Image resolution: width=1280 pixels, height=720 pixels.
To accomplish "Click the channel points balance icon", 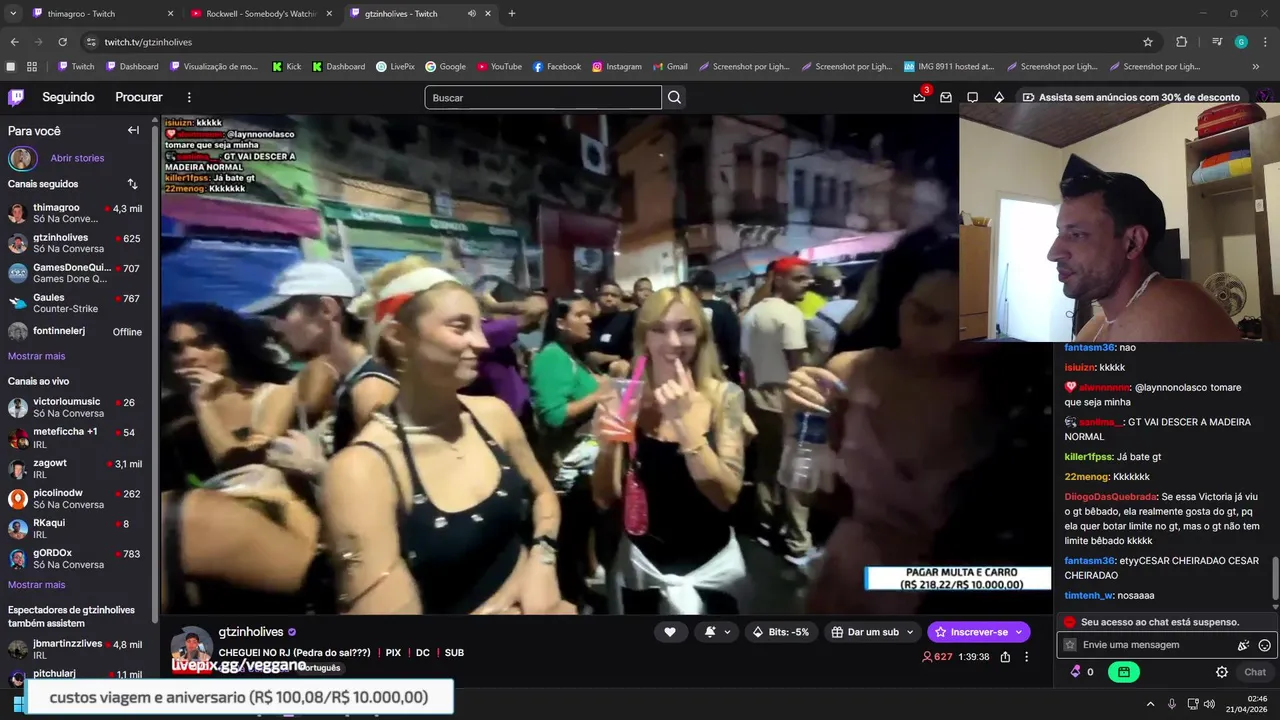I will [x=1076, y=672].
